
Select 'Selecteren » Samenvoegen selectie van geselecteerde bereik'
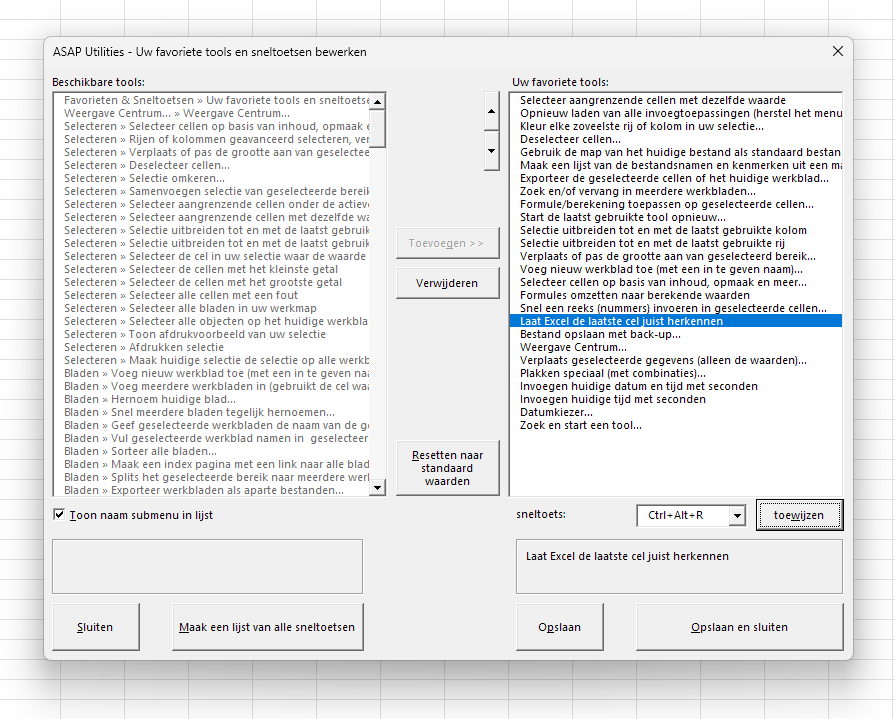212,192
